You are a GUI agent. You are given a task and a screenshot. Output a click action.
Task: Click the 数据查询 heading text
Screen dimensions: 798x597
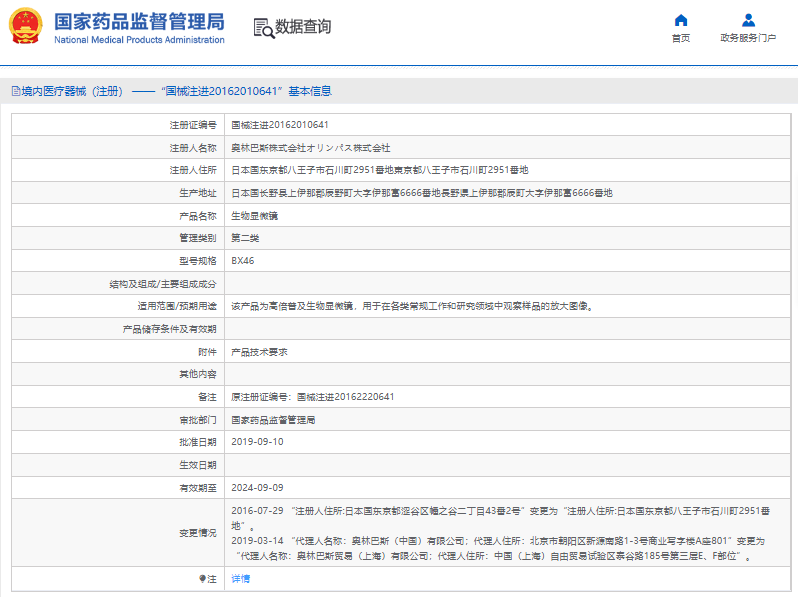click(x=303, y=27)
